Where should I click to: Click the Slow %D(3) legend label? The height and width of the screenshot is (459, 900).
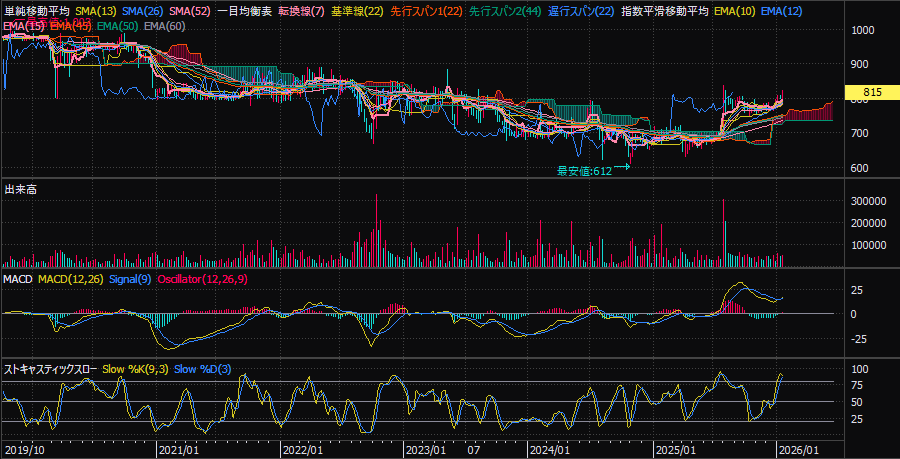coord(203,369)
